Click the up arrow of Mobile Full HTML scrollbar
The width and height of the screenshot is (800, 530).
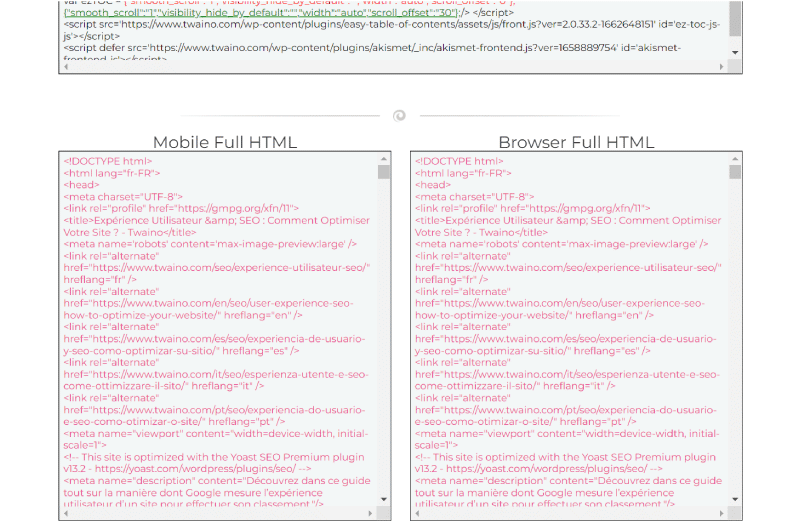(384, 159)
